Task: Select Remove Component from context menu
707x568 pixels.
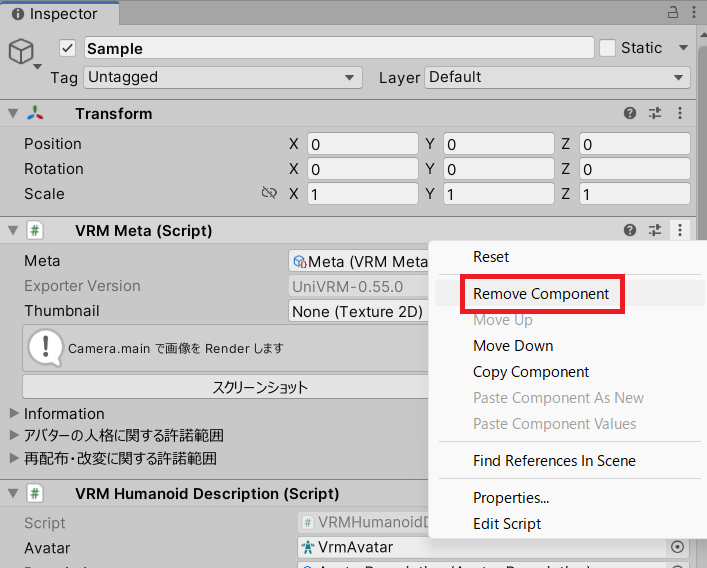Action: [x=540, y=294]
